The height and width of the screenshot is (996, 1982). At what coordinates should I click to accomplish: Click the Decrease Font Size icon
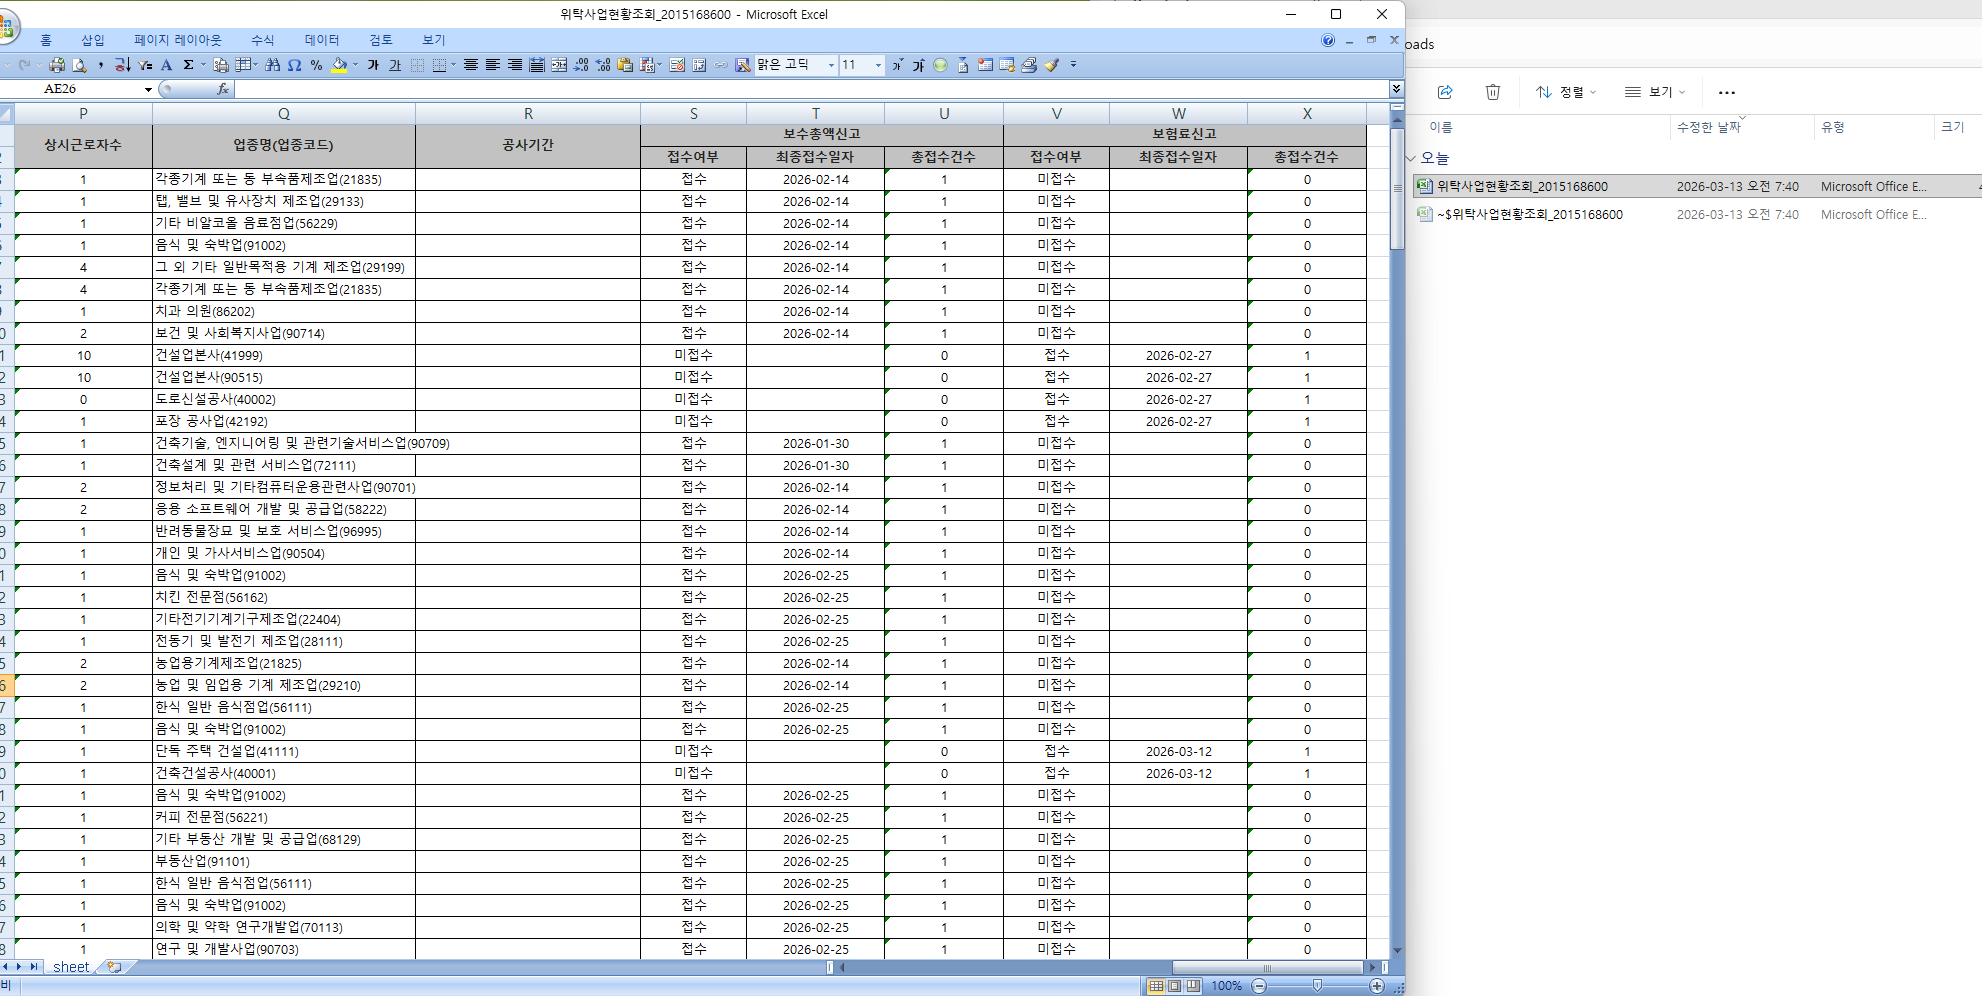coord(897,65)
